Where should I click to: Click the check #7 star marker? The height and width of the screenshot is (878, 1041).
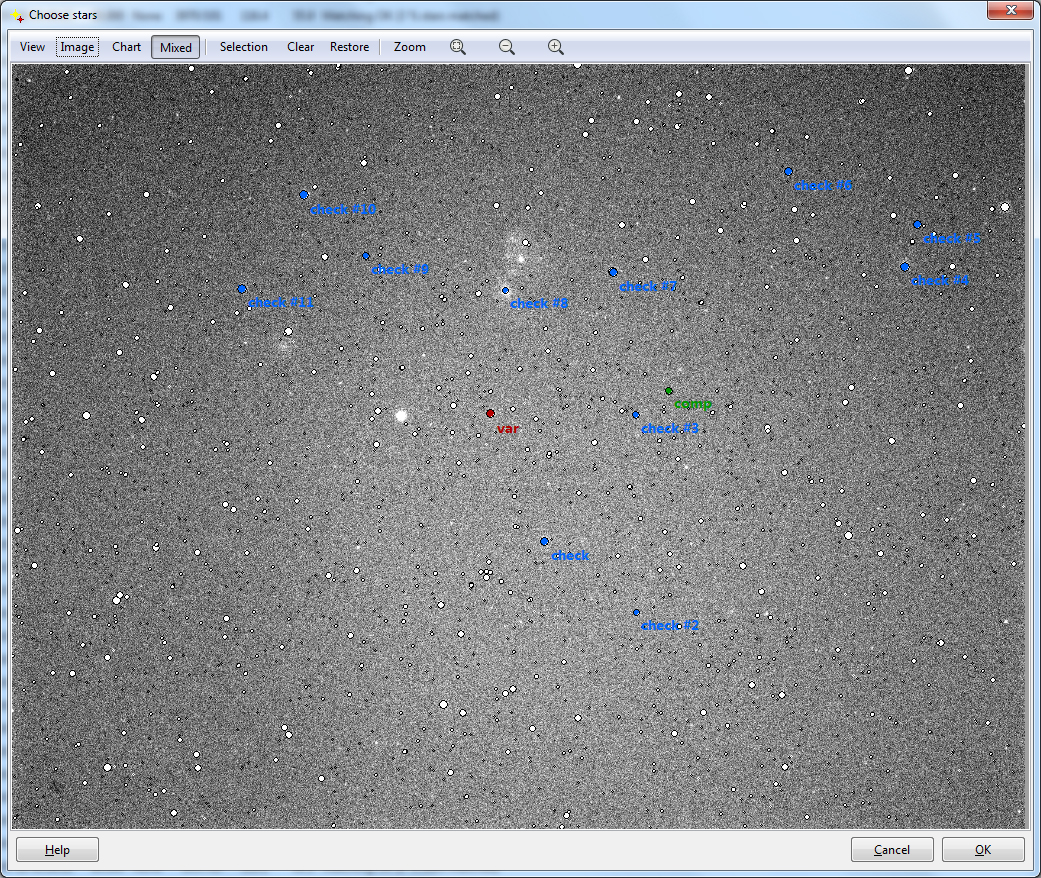pyautogui.click(x=613, y=272)
